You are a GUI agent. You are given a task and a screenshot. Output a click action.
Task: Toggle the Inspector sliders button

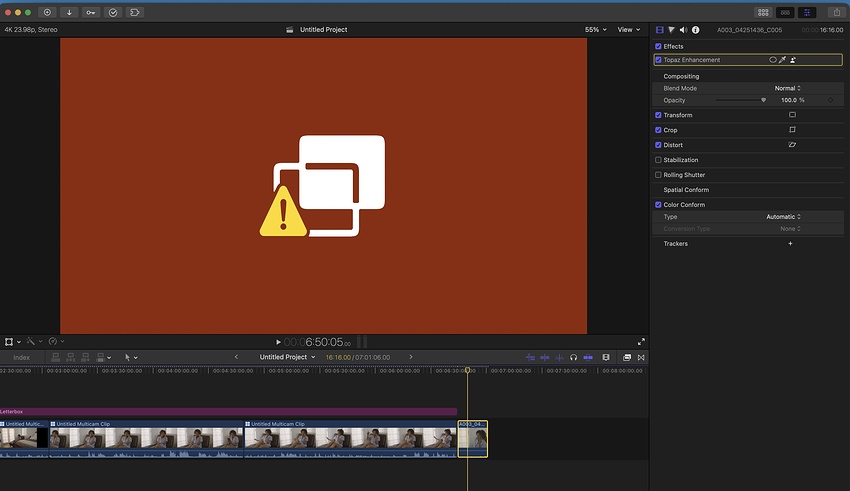coord(807,12)
